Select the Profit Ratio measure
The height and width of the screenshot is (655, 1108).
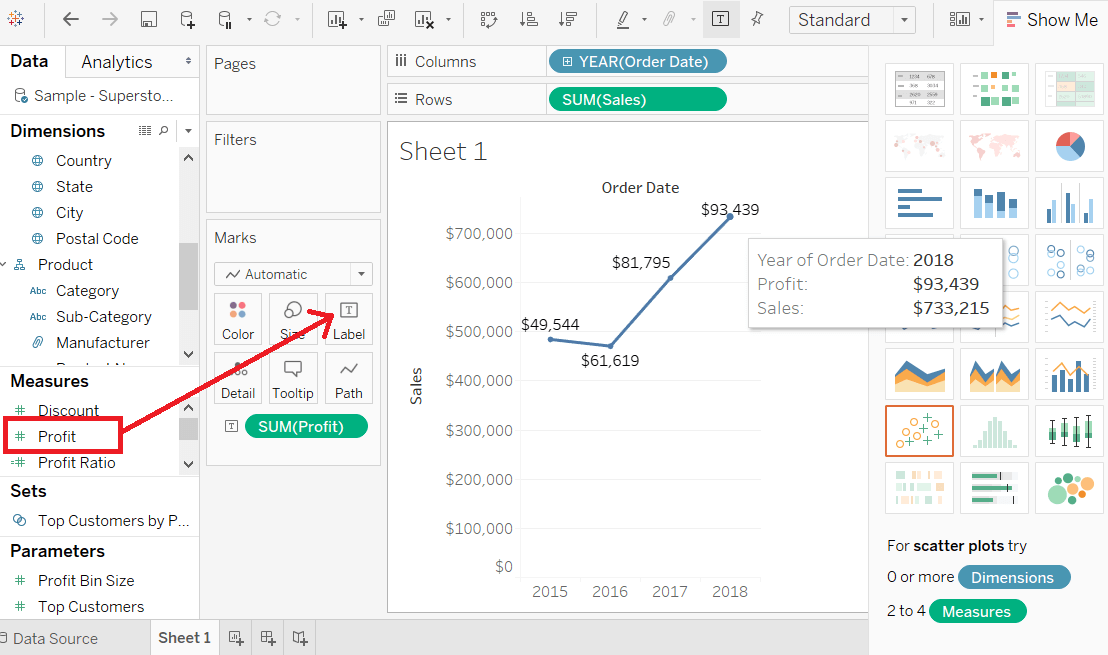click(76, 463)
